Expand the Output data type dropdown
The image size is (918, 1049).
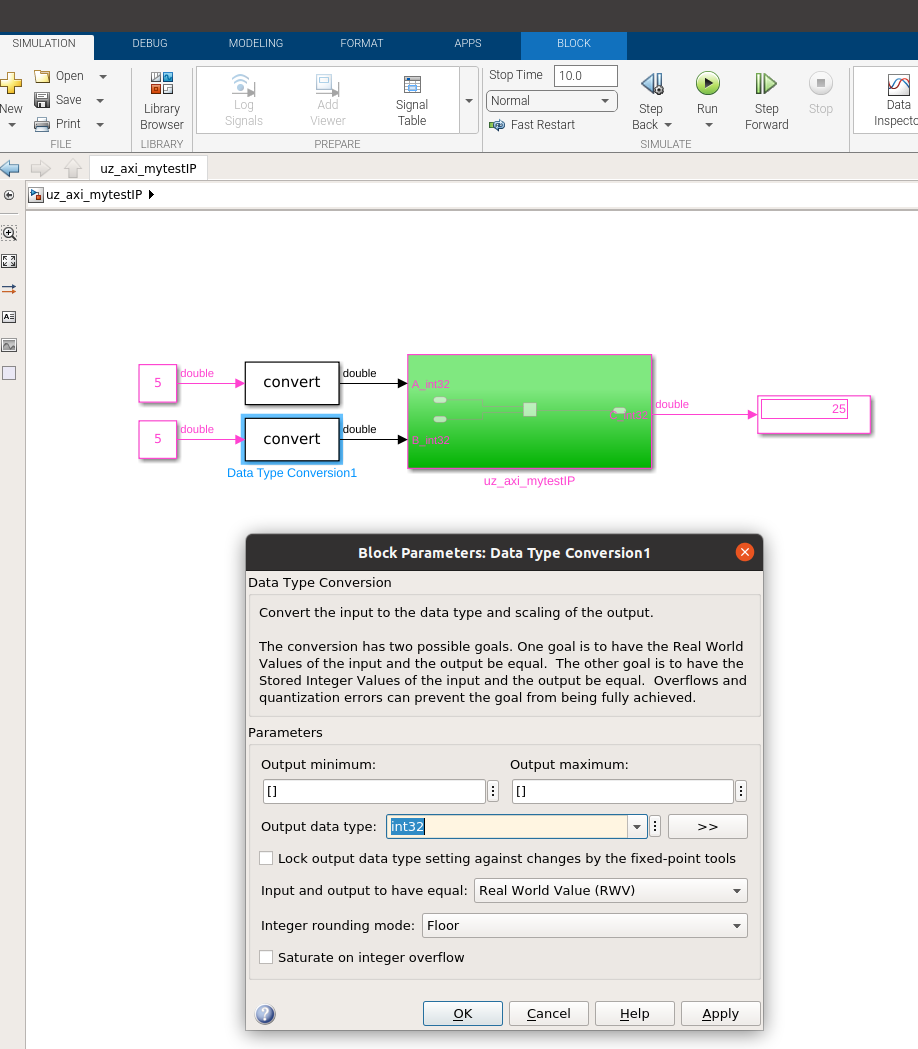637,827
